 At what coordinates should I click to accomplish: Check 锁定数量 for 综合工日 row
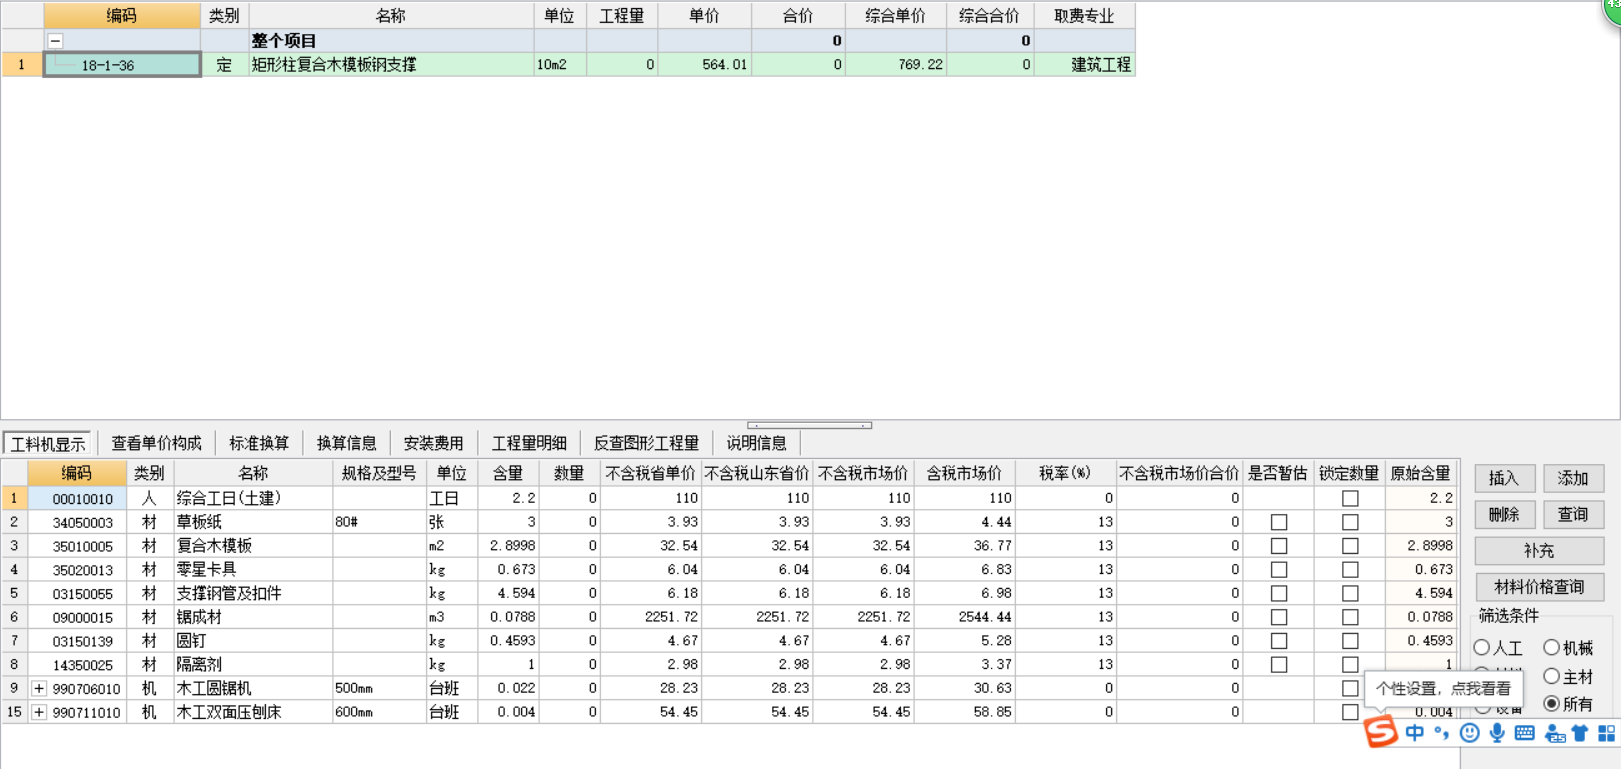[1350, 498]
